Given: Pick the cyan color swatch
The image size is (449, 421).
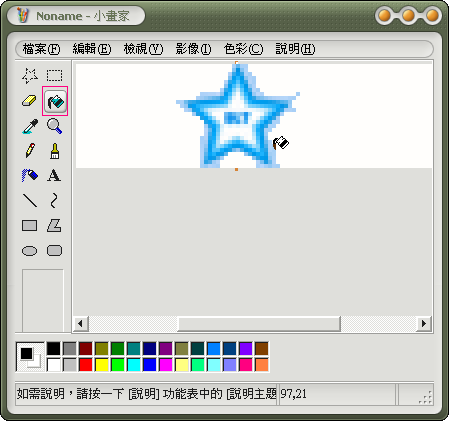Looking at the screenshot, I should (133, 365).
